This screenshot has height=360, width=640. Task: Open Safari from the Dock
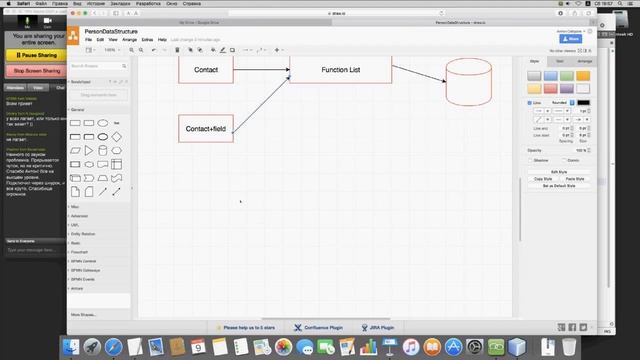point(113,347)
